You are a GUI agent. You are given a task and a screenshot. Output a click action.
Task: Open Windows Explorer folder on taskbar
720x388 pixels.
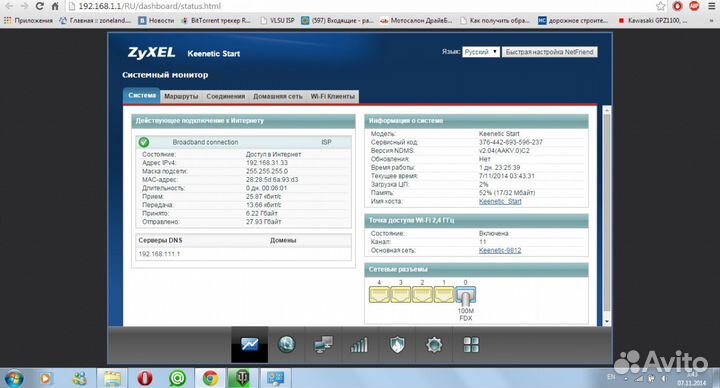112,378
